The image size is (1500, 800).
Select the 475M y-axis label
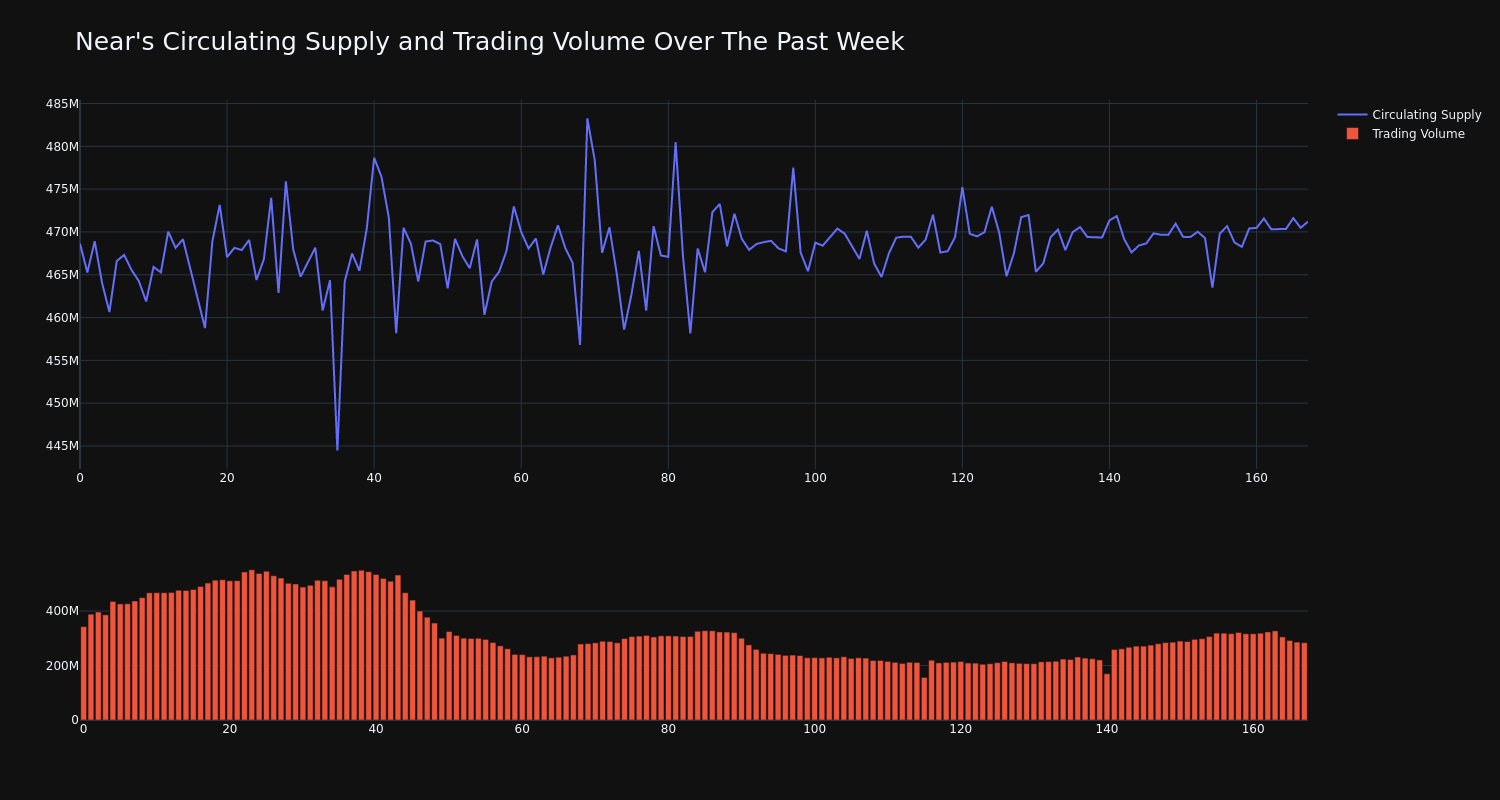[x=62, y=189]
